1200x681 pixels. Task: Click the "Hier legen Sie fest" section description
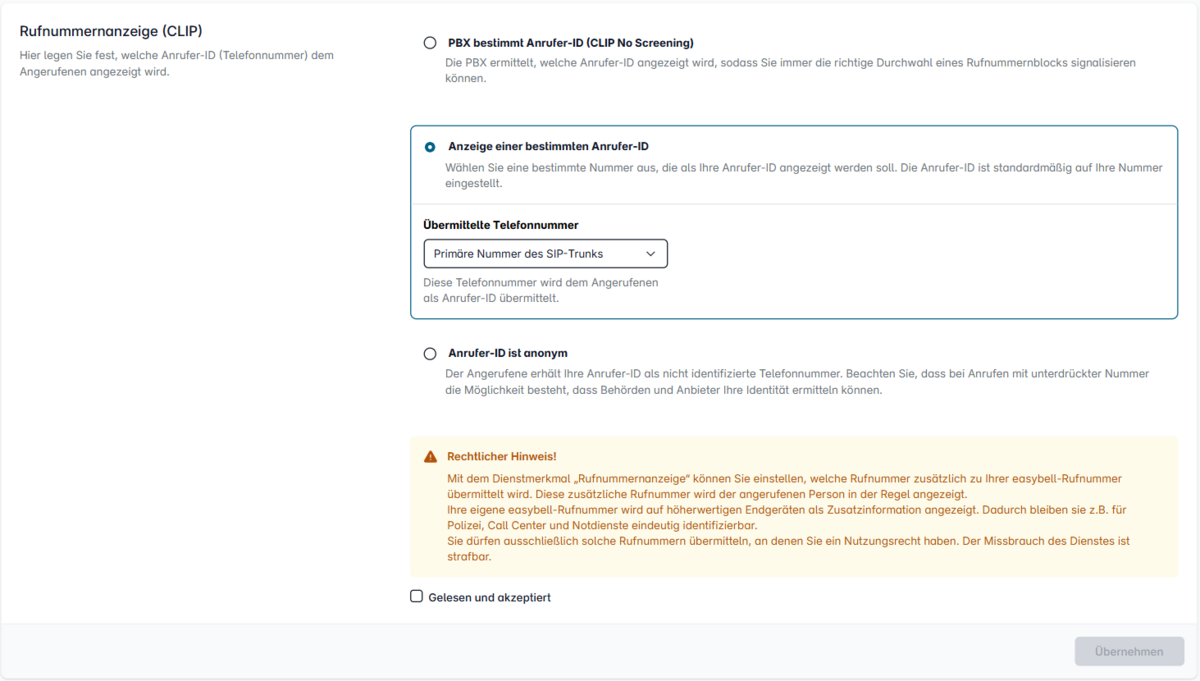point(176,63)
